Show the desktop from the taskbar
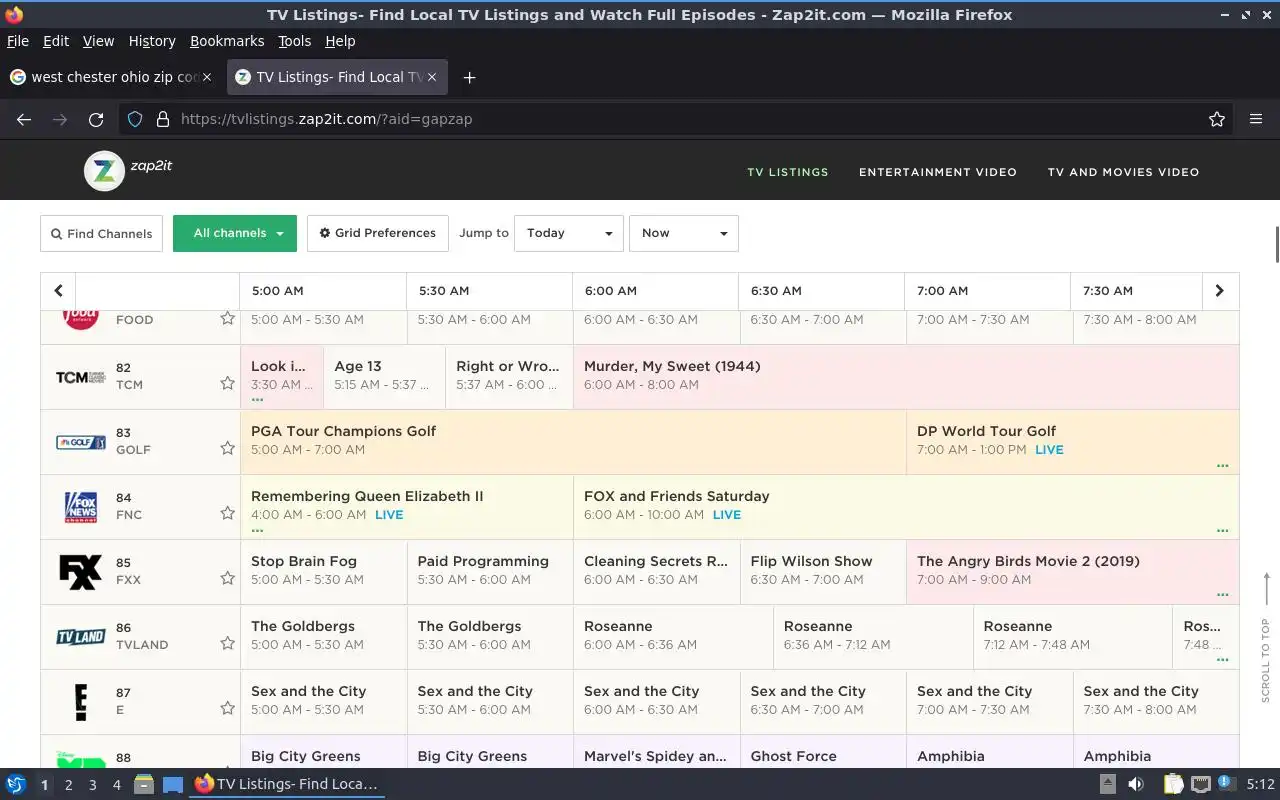 click(173, 784)
